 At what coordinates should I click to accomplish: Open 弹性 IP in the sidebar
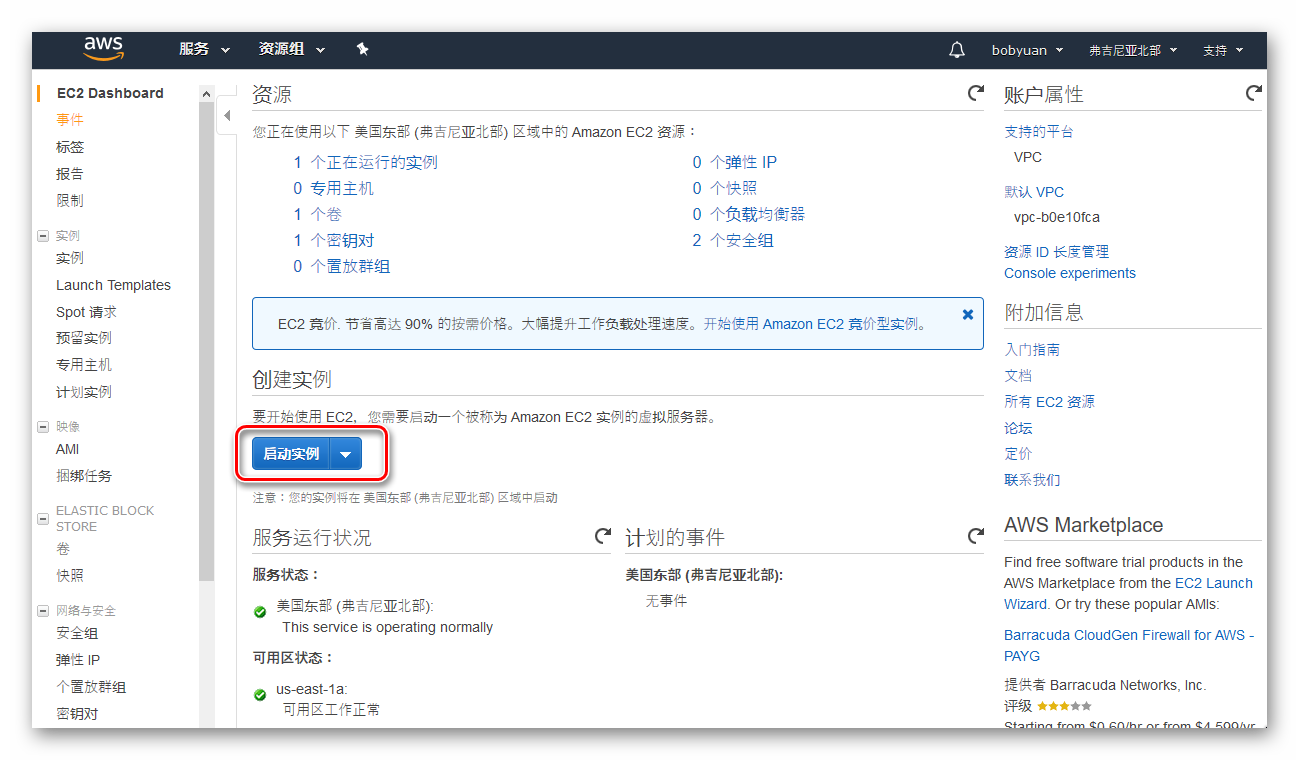pos(78,660)
